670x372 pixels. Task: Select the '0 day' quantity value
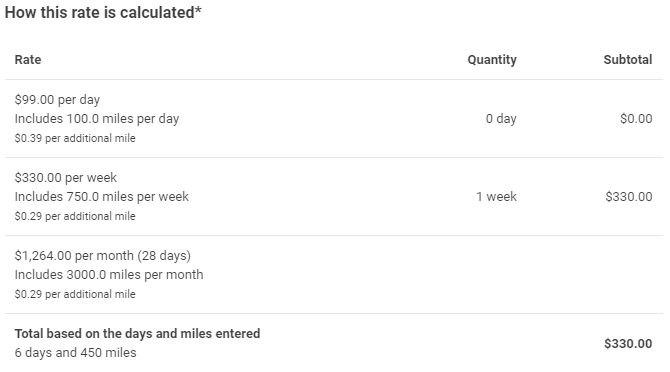(501, 118)
